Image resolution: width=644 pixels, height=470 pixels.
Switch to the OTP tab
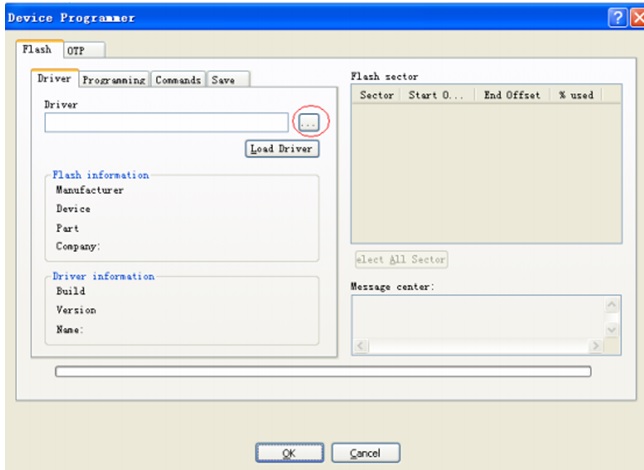point(84,51)
